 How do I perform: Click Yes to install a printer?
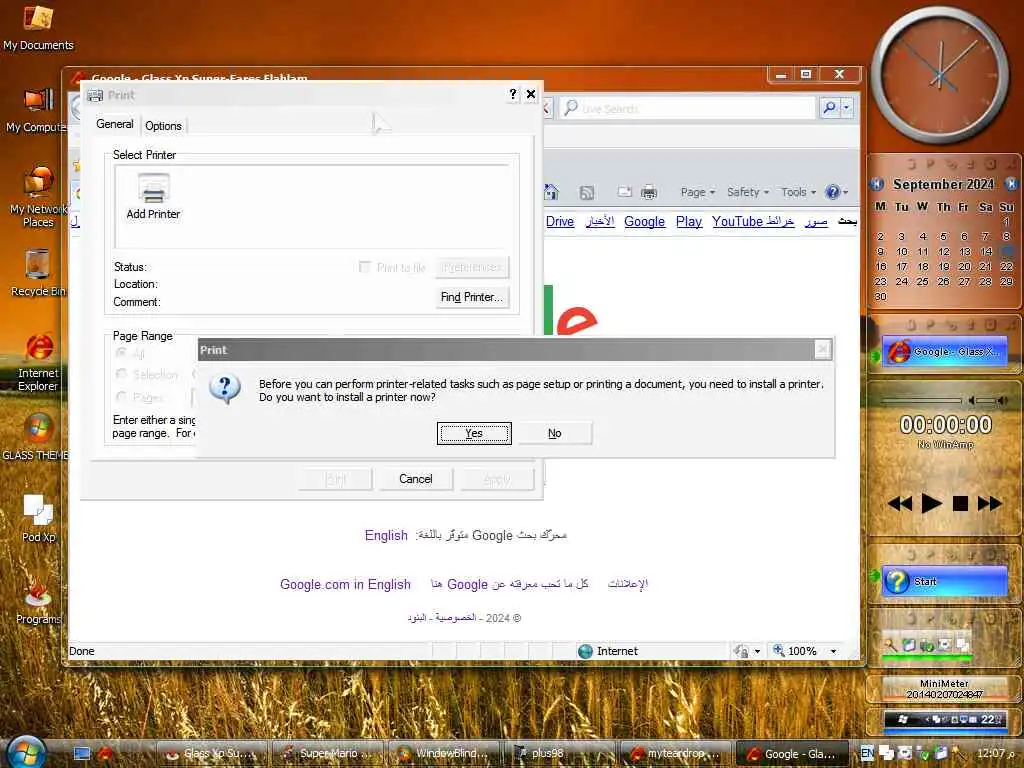coord(473,433)
